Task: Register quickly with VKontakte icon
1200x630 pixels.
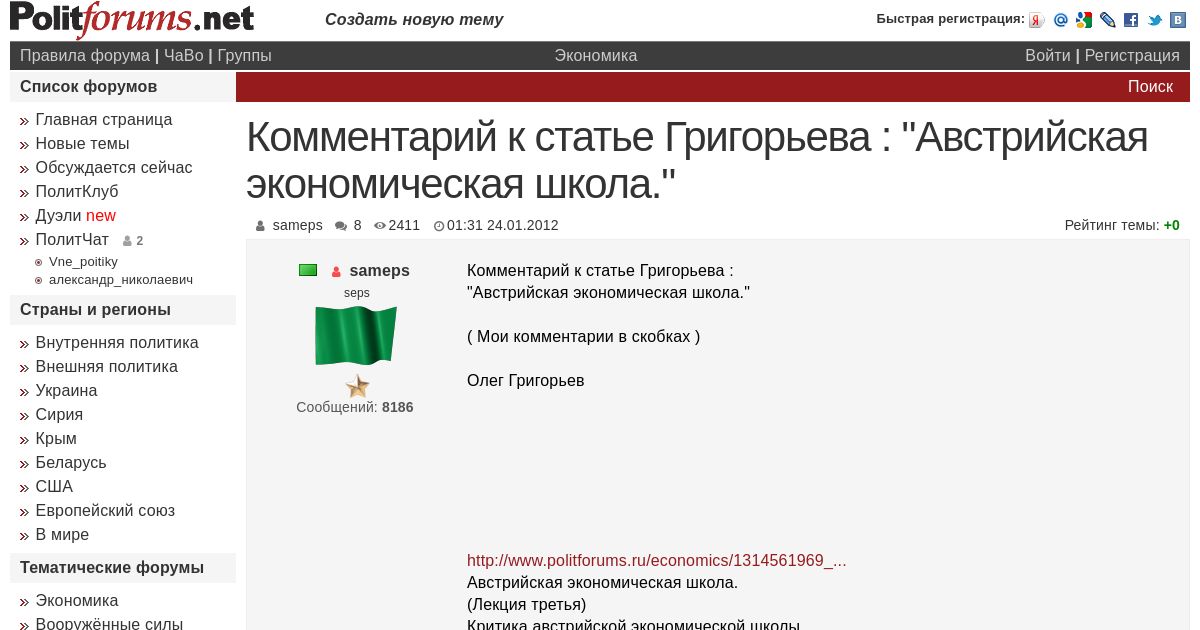Action: click(1178, 20)
